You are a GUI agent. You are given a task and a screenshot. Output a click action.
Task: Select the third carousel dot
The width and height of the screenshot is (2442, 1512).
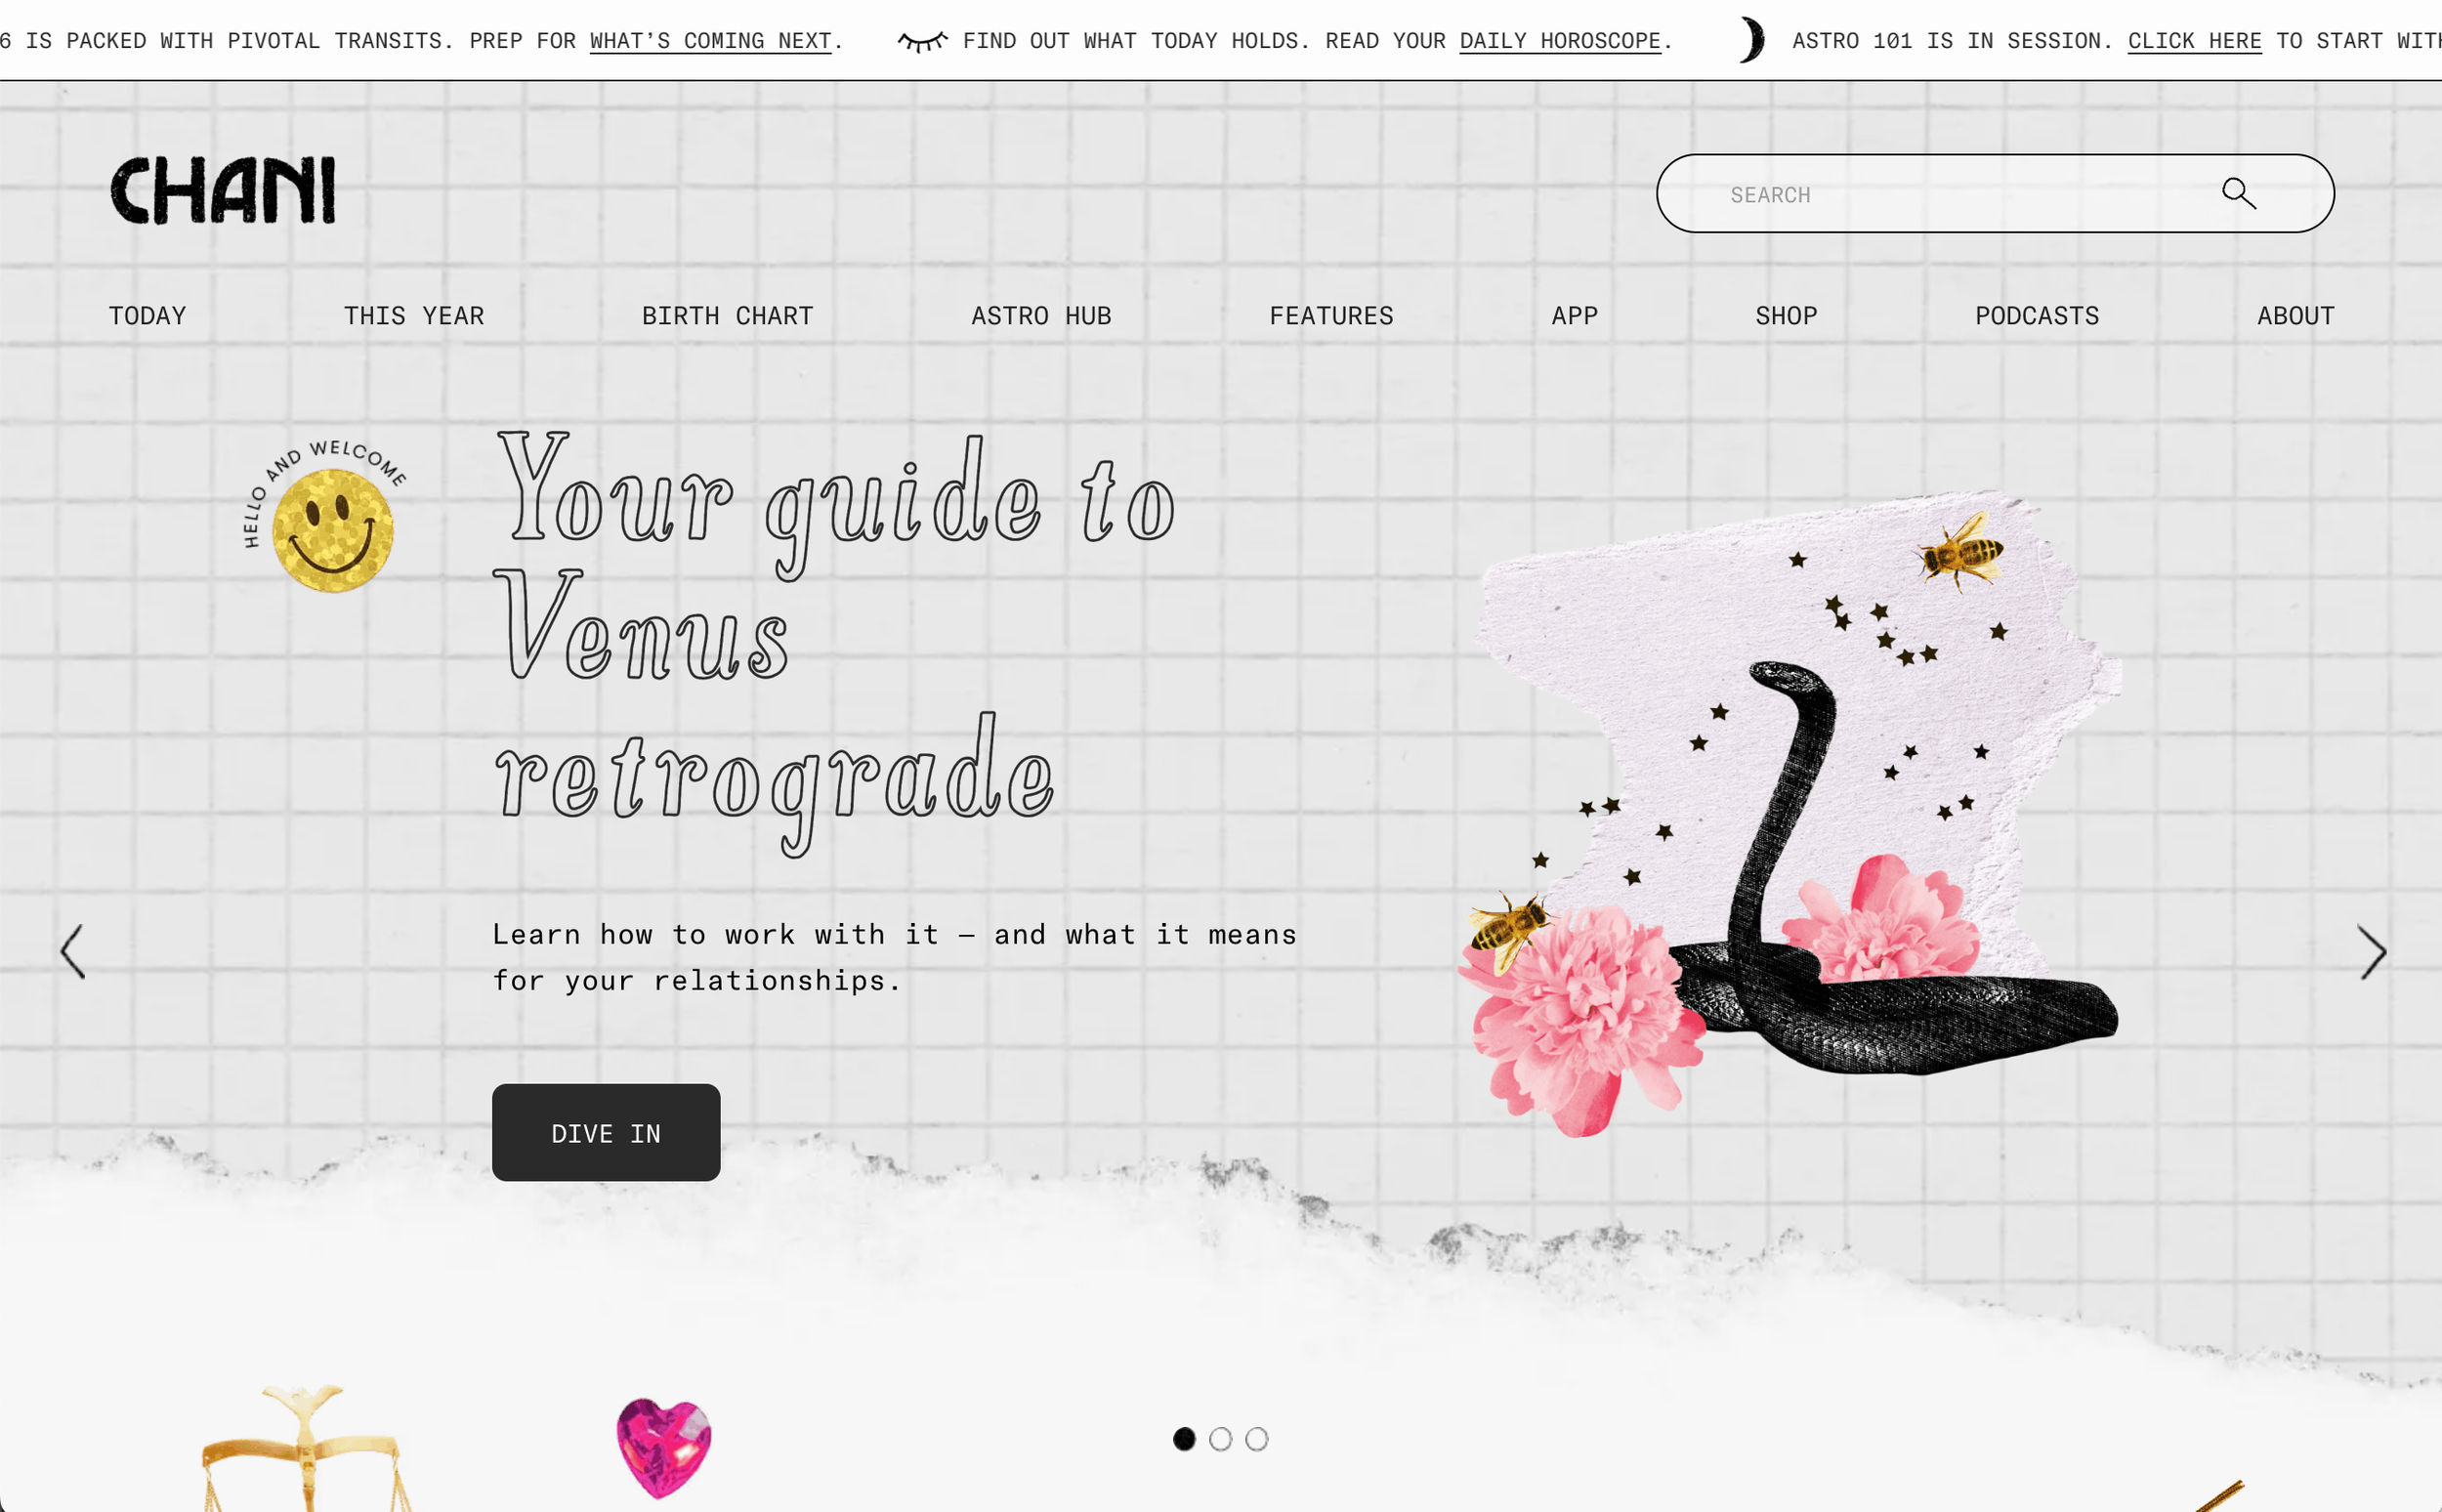click(1256, 1439)
